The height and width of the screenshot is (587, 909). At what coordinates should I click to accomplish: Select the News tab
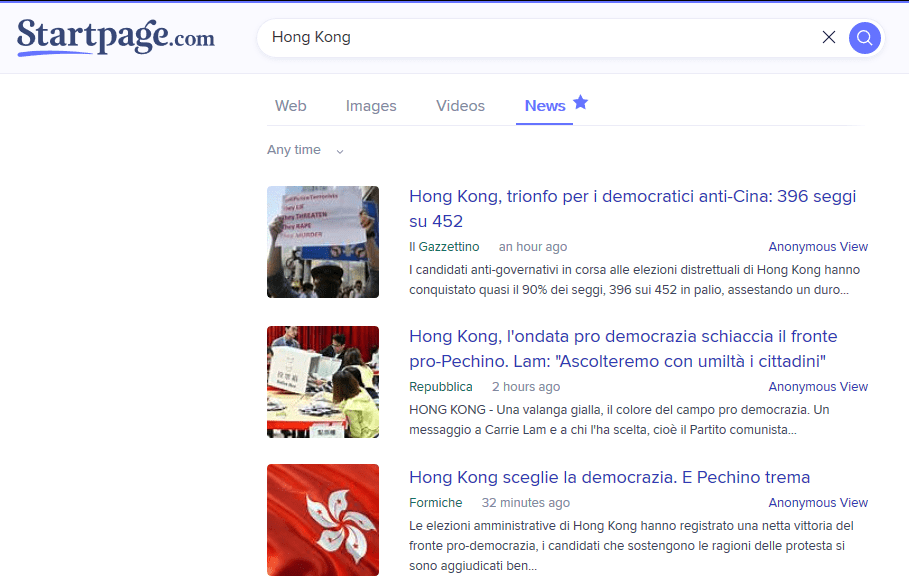point(545,106)
